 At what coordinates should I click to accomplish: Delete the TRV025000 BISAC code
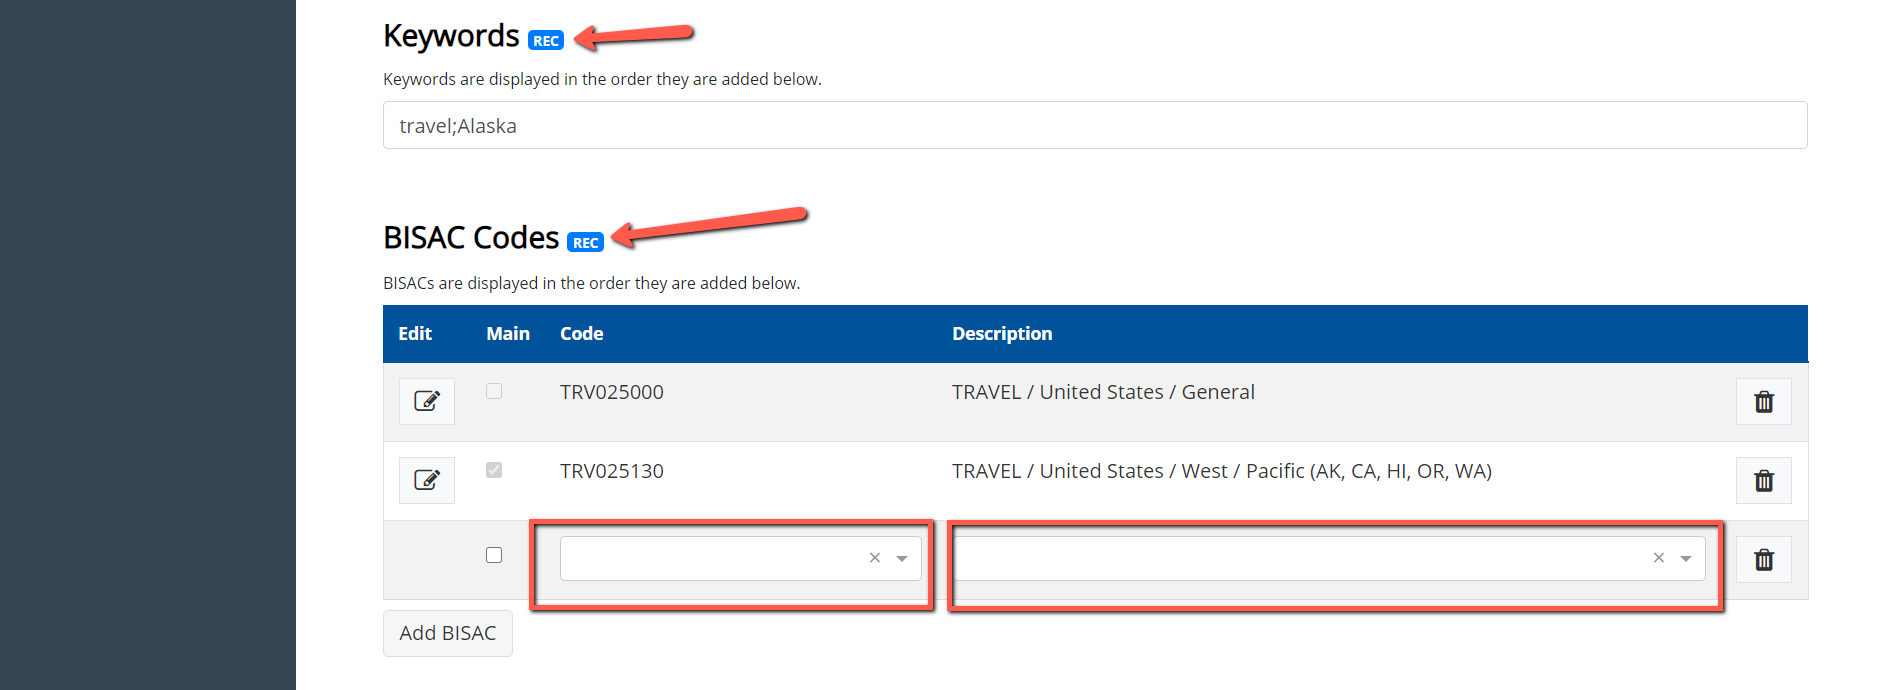coord(1763,401)
